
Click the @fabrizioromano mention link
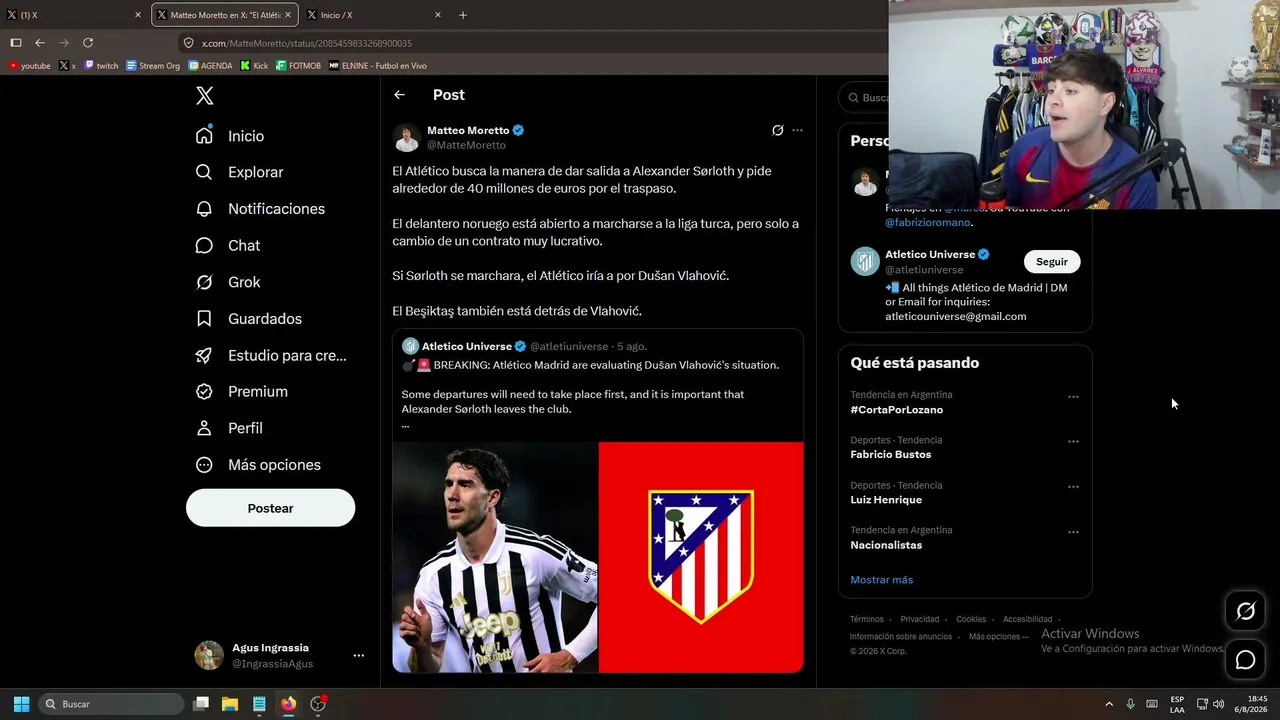[x=927, y=222]
